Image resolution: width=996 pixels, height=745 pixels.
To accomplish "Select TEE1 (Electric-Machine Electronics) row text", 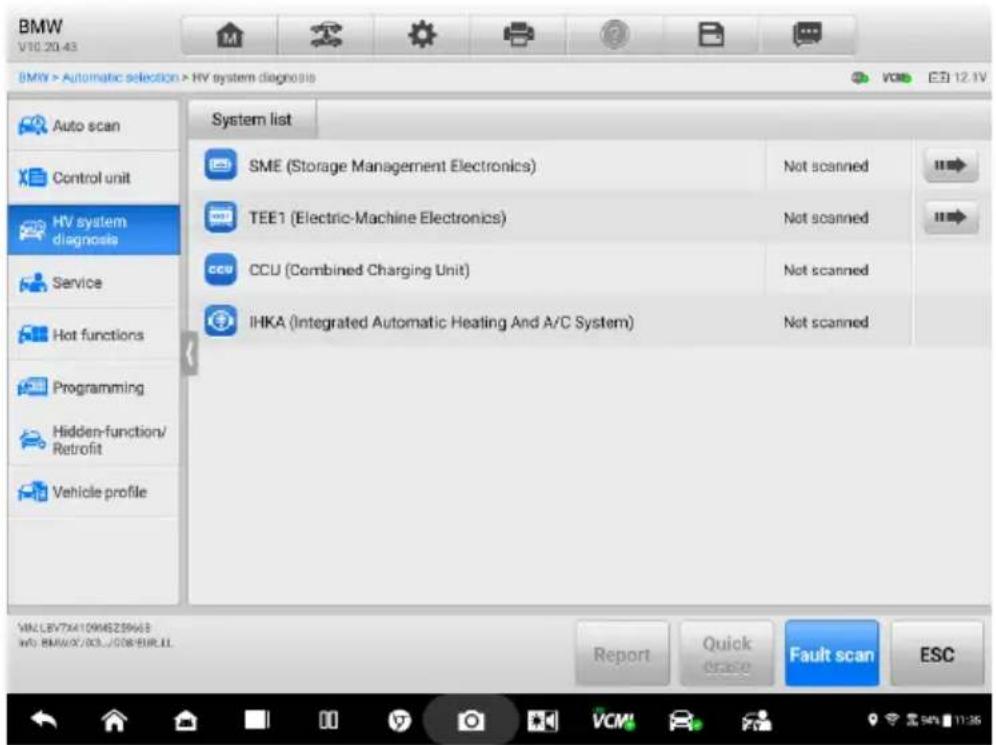I will coord(377,218).
